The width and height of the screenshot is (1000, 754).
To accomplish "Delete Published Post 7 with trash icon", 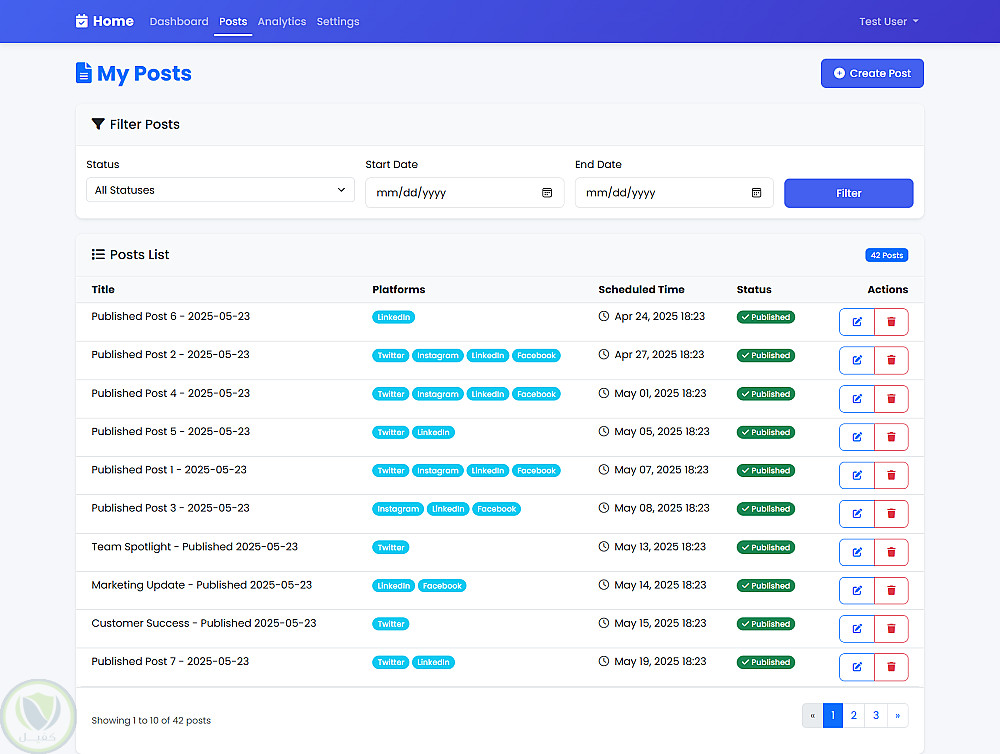I will 891,667.
